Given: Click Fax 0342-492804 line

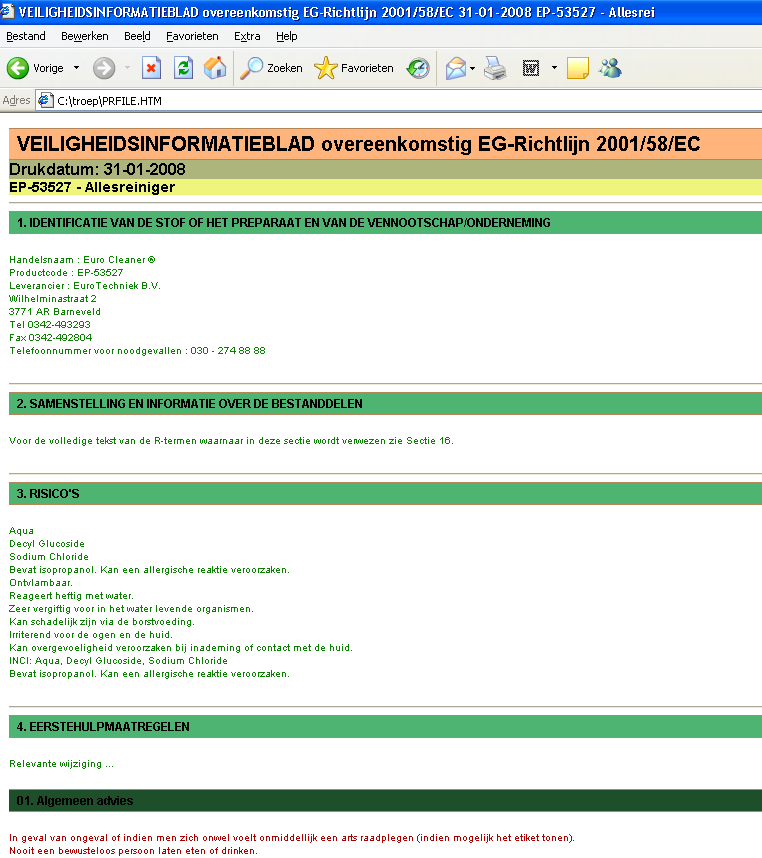Looking at the screenshot, I should 51,338.
